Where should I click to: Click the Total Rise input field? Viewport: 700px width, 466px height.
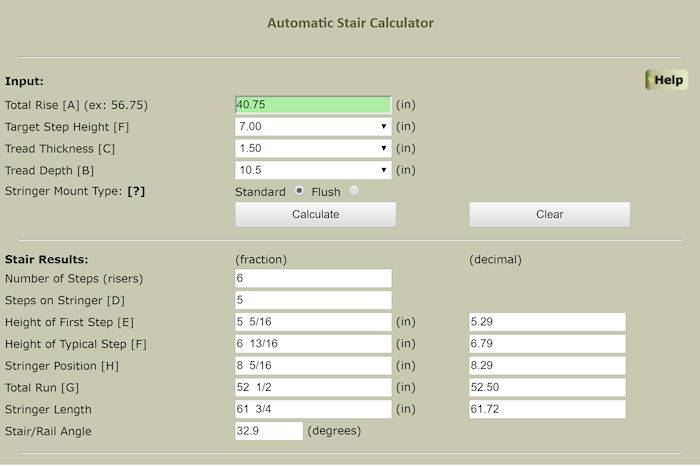click(312, 105)
